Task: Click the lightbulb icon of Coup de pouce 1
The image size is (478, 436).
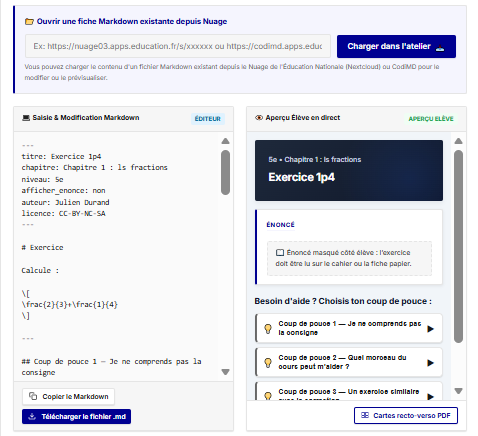Action: 268,329
